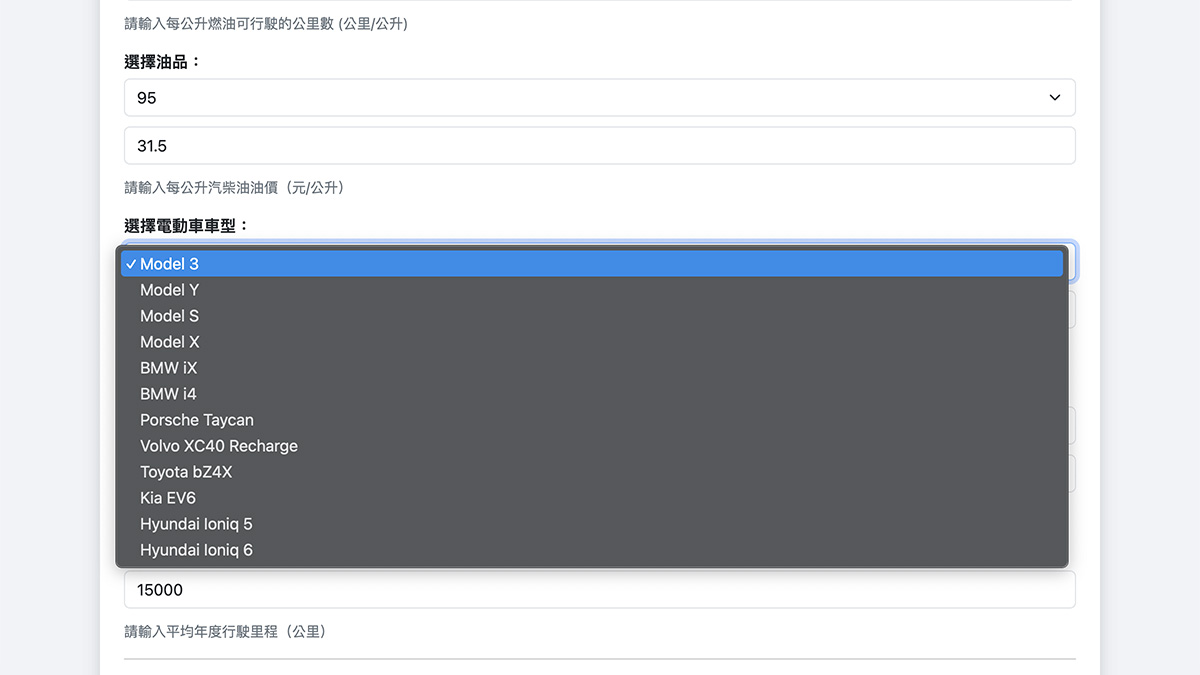Choose Hyundai Ioniq 6 option
Viewport: 1200px width, 675px height.
(x=592, y=550)
